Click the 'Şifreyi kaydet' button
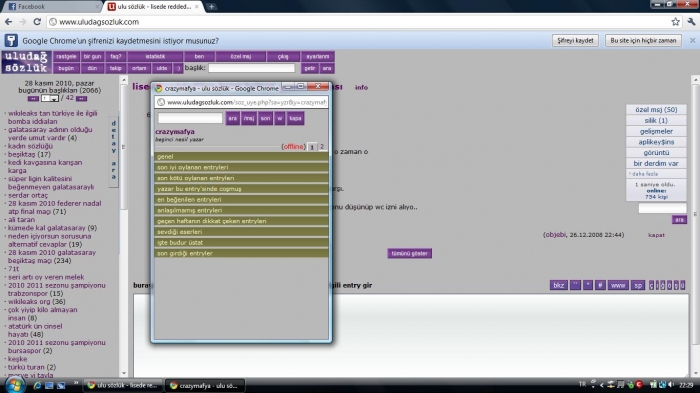Screen dimensions: 700x393 (x=575, y=40)
